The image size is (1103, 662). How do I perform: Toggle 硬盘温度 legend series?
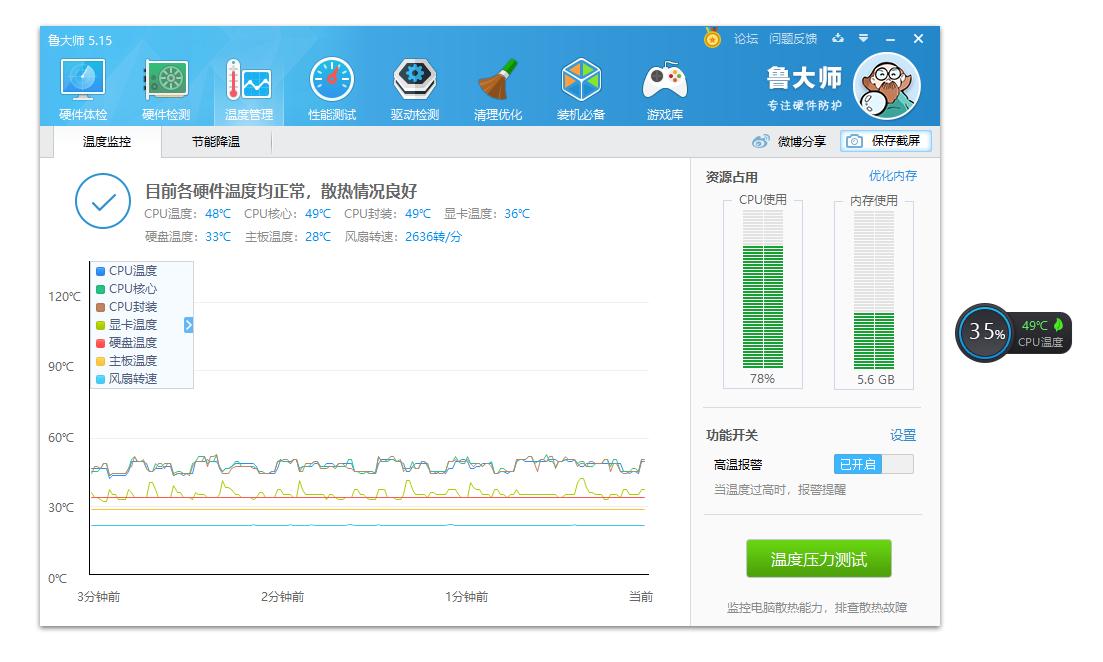[127, 343]
